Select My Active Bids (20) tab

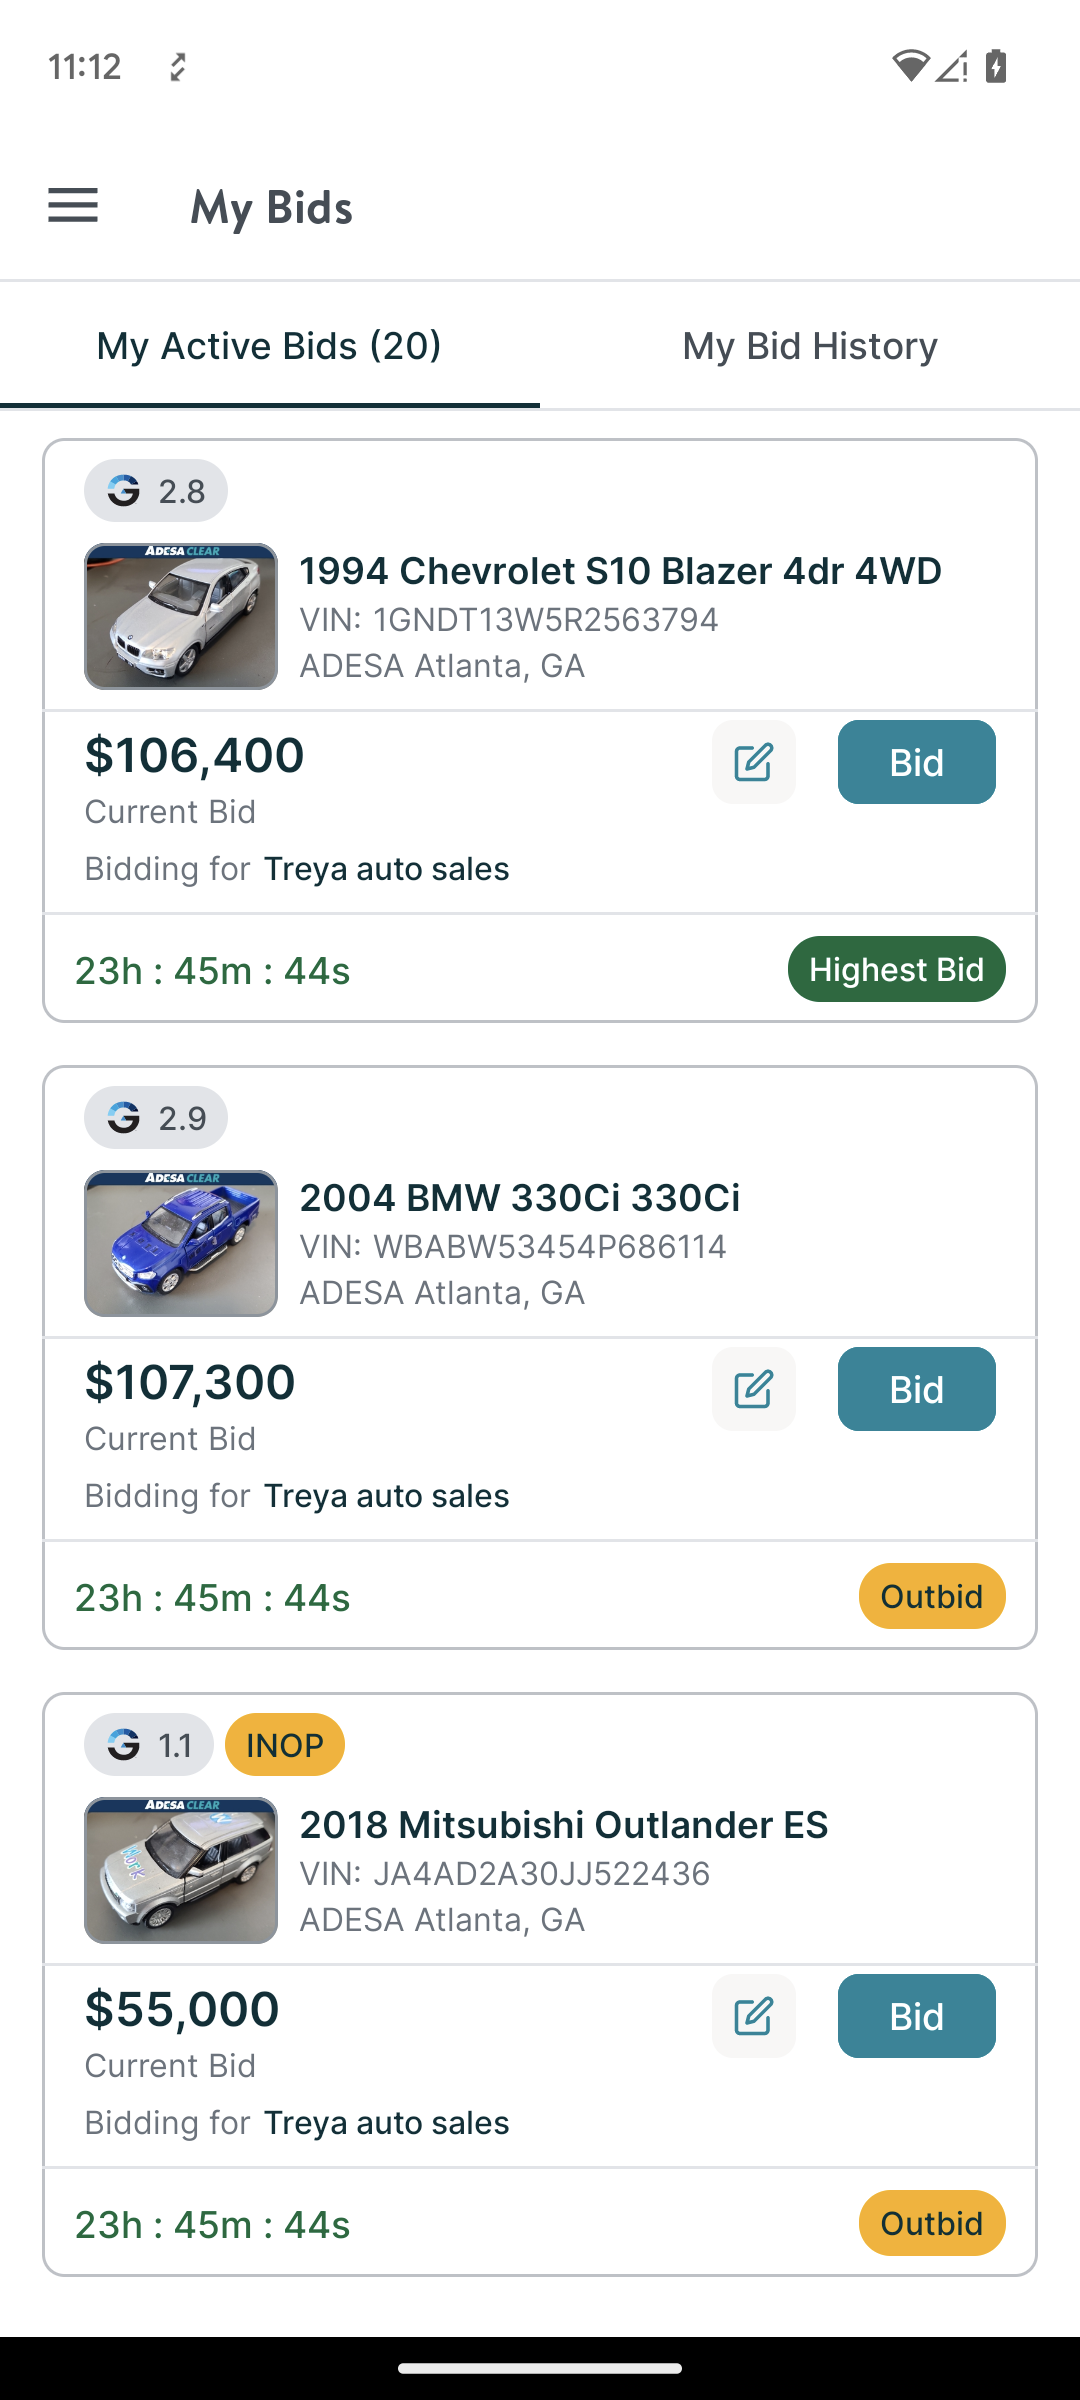pyautogui.click(x=269, y=346)
